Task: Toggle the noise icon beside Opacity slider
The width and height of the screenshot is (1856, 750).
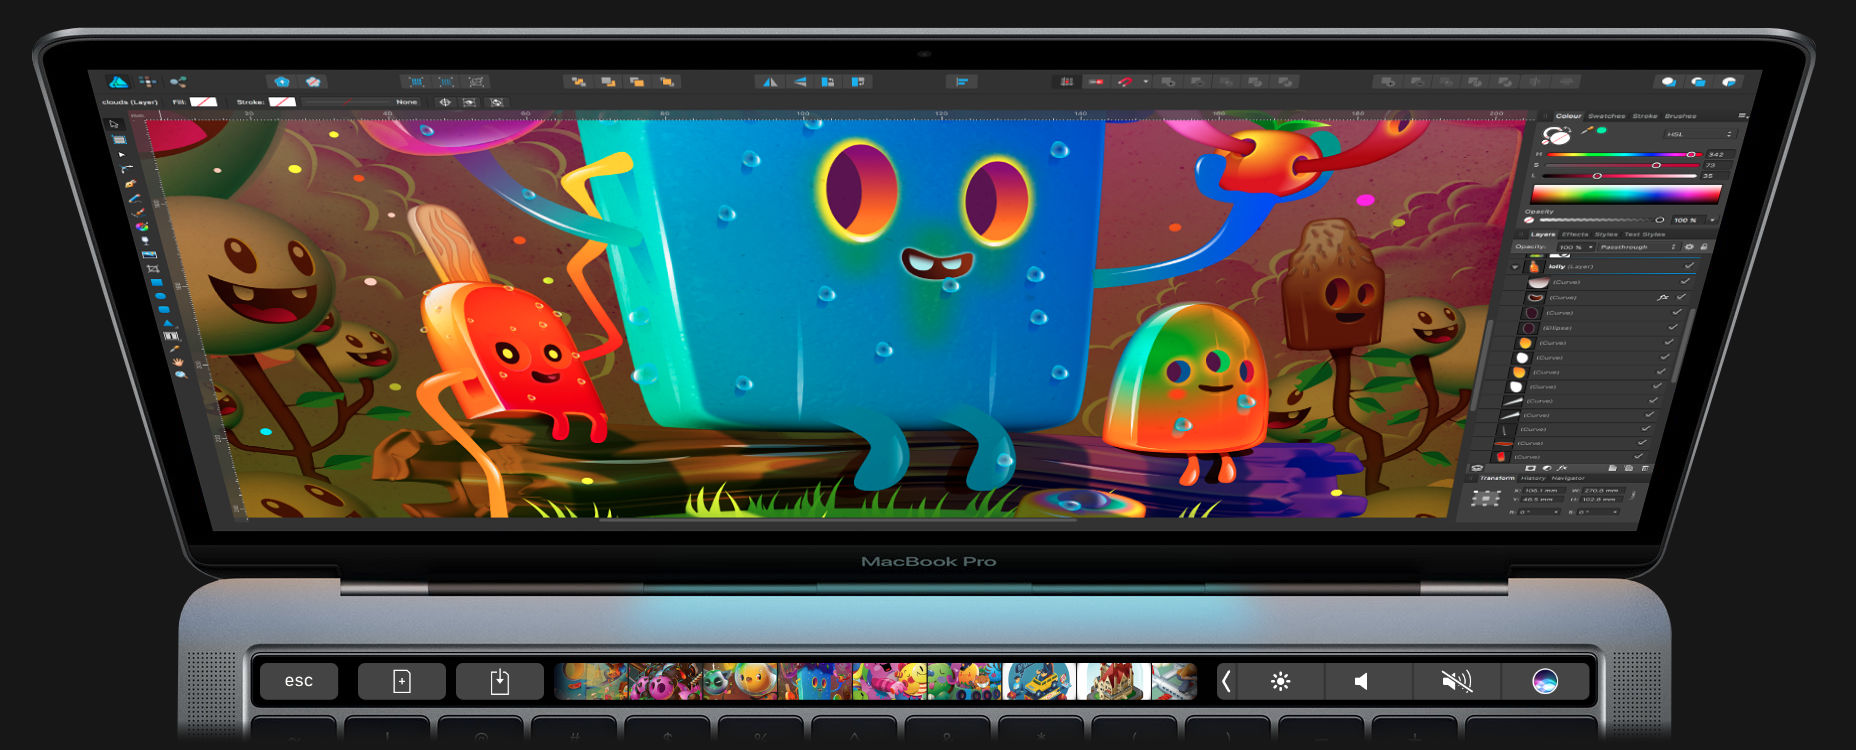Action: click(1529, 220)
